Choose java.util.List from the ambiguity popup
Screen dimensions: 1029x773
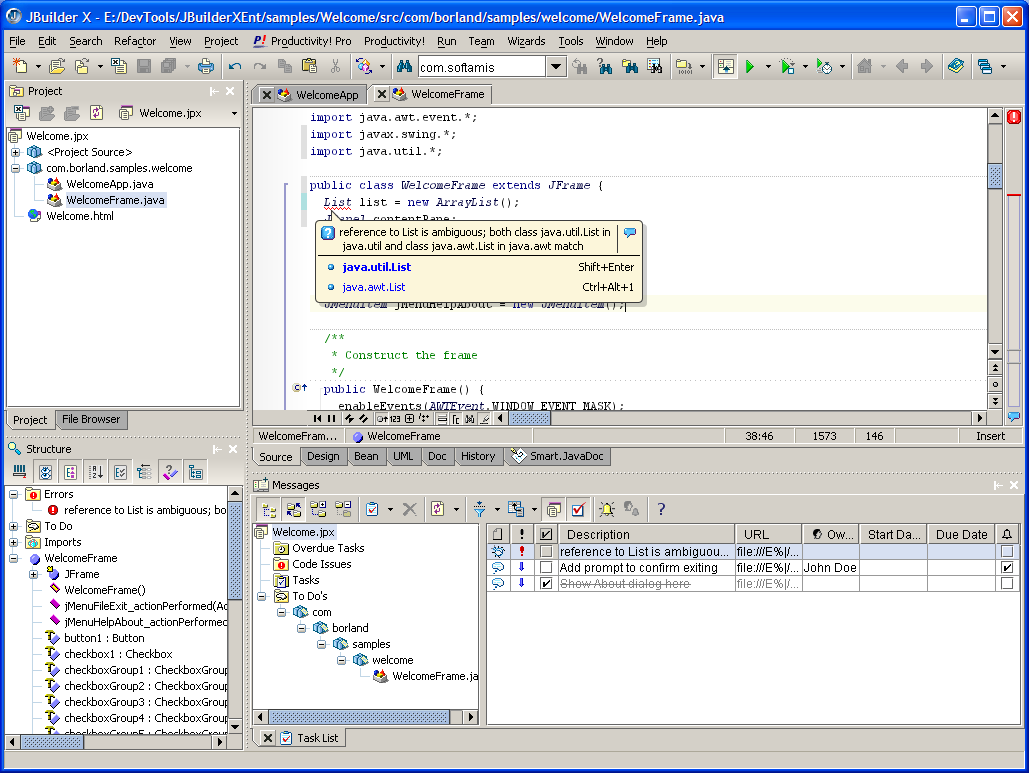[x=376, y=267]
